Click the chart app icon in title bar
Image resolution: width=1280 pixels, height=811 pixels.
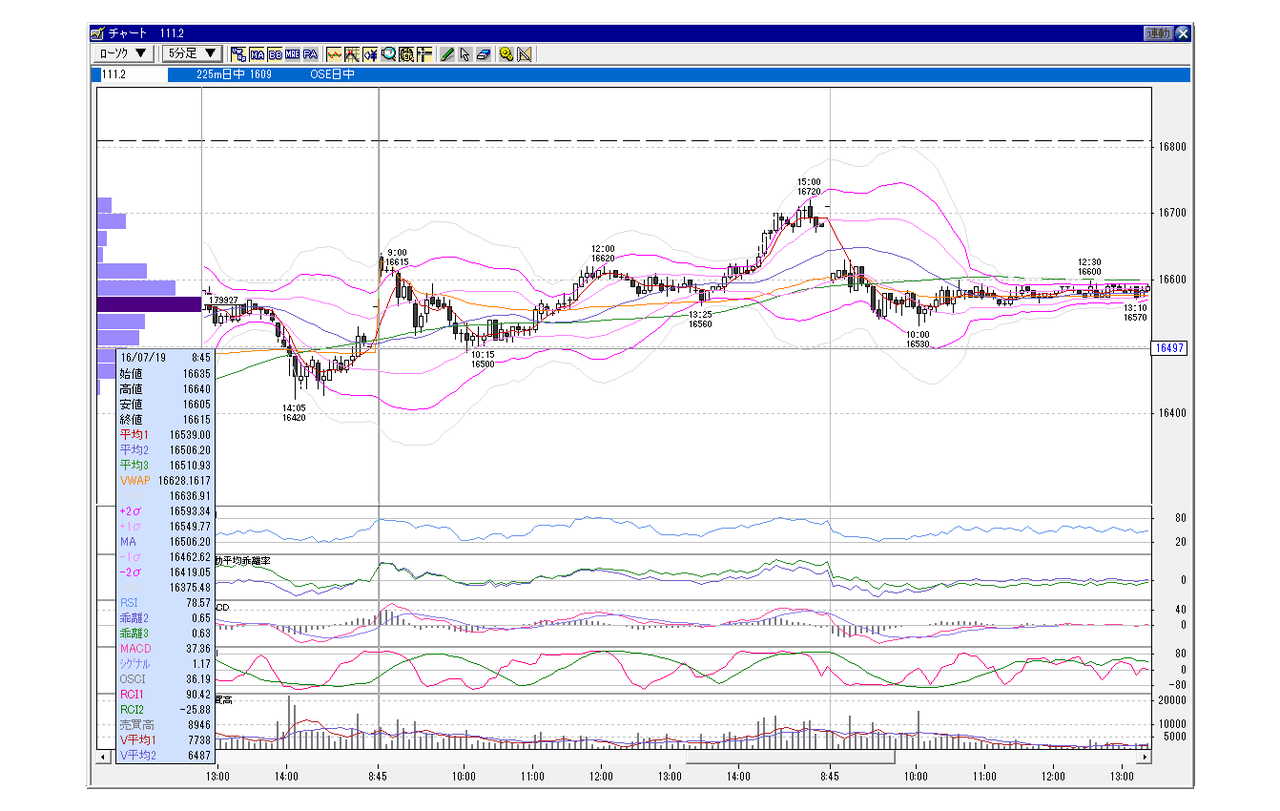(x=98, y=33)
